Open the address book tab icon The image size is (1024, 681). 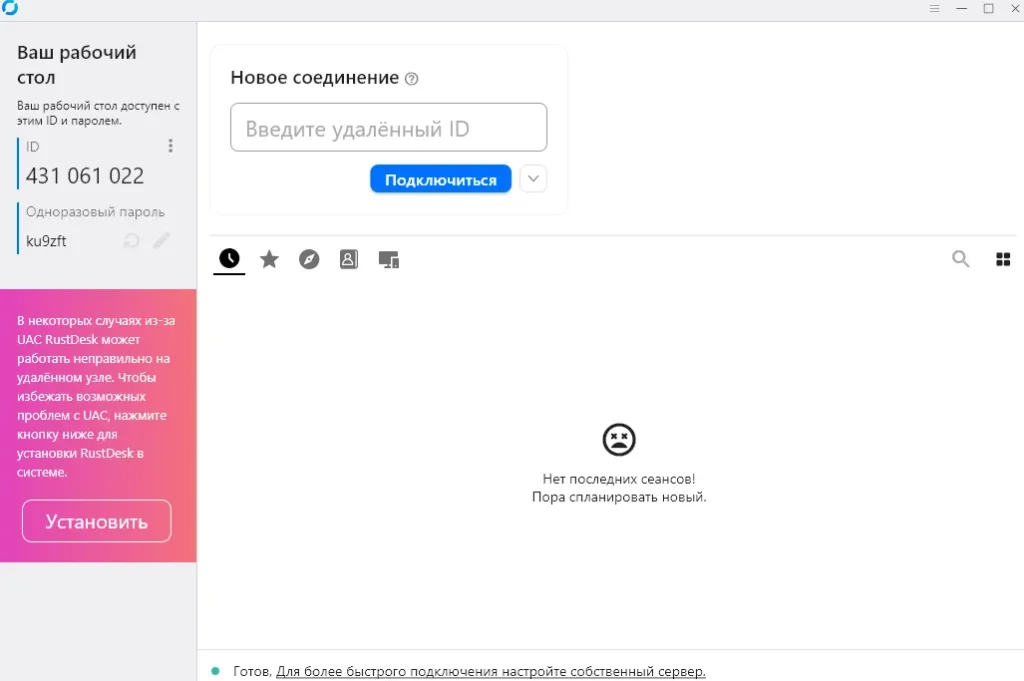click(x=348, y=260)
